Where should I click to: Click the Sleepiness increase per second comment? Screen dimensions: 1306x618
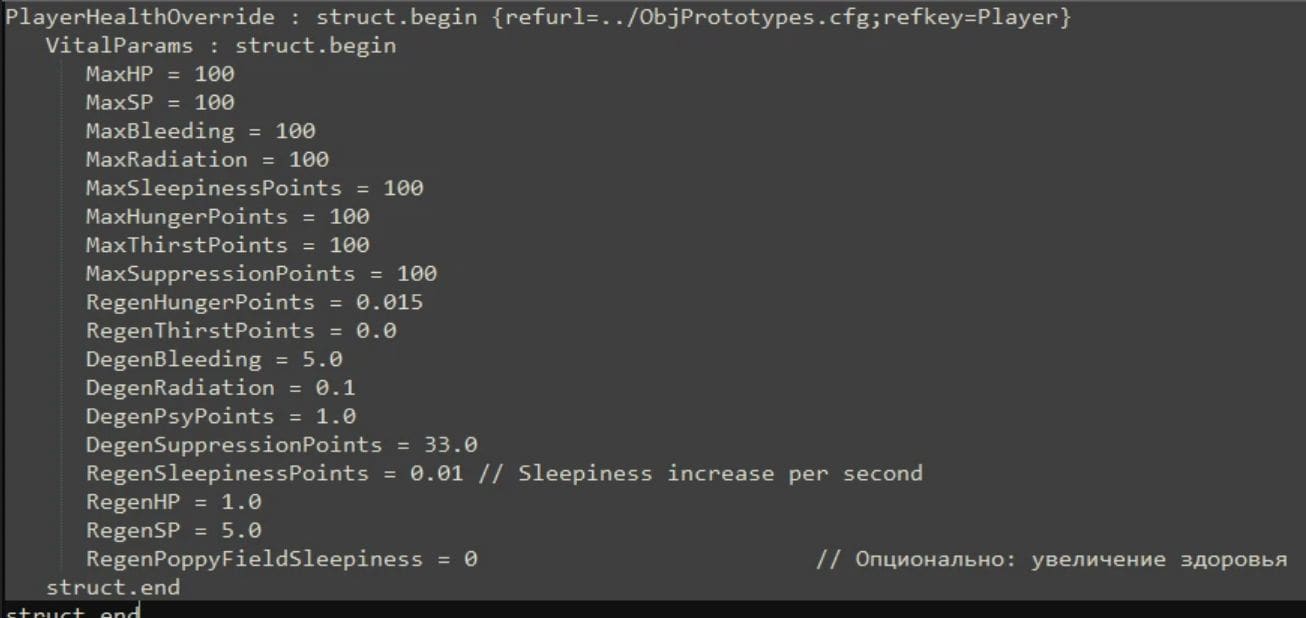point(699,473)
